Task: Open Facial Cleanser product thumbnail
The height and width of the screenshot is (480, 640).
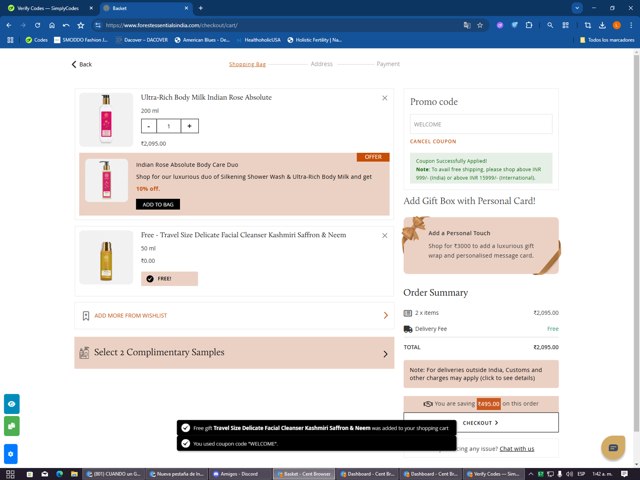Action: click(106, 257)
